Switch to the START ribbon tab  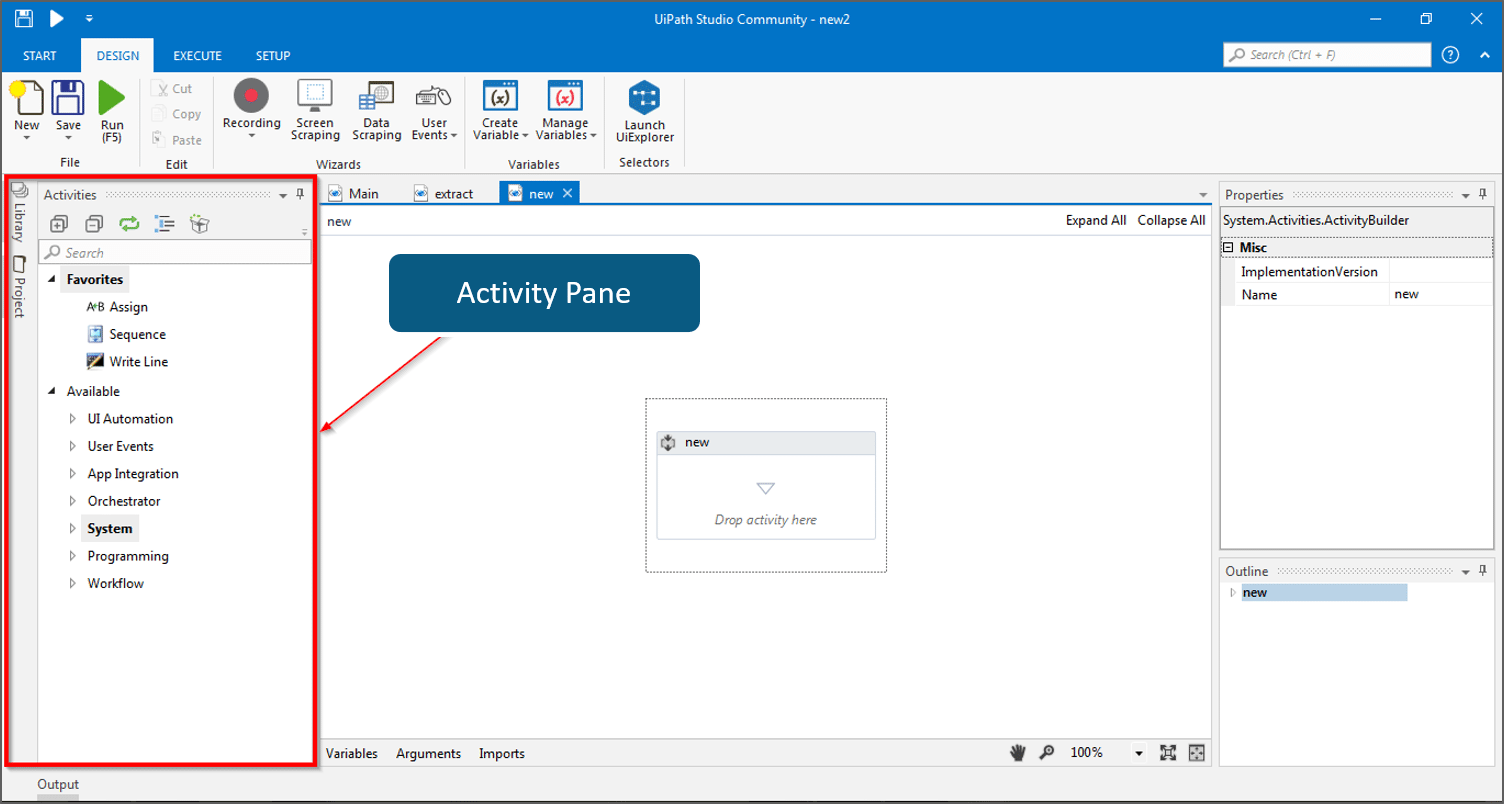click(40, 56)
